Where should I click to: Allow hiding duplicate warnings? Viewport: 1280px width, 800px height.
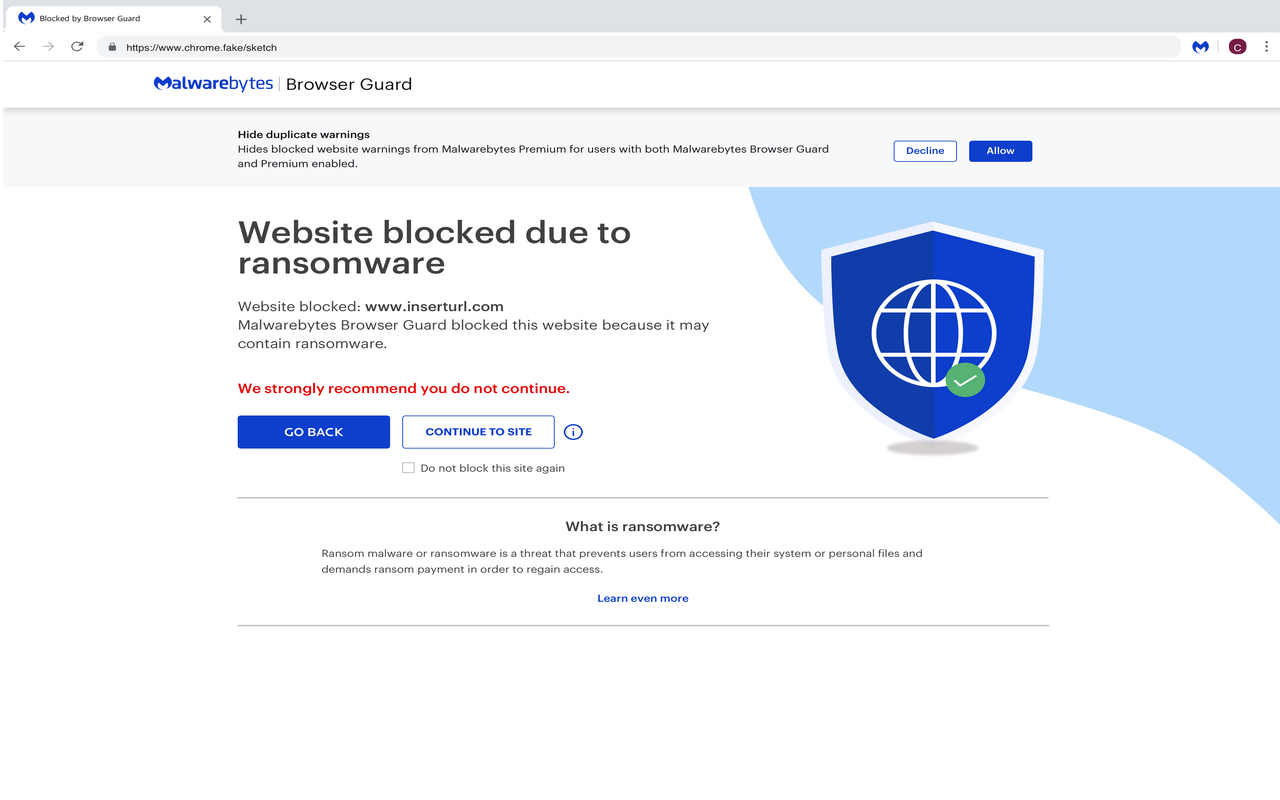[x=1000, y=150]
